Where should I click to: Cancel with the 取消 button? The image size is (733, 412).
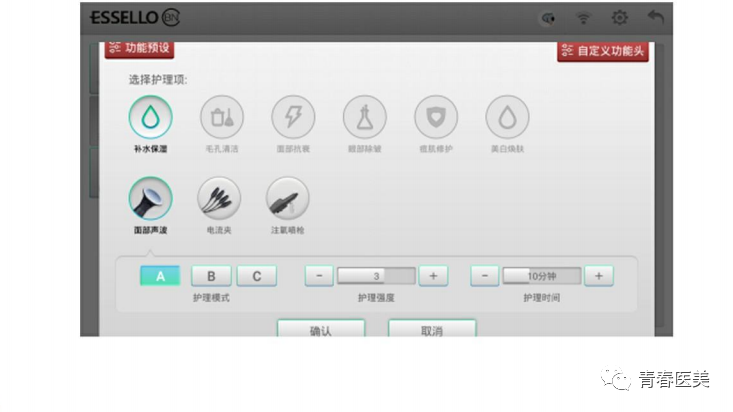click(432, 328)
